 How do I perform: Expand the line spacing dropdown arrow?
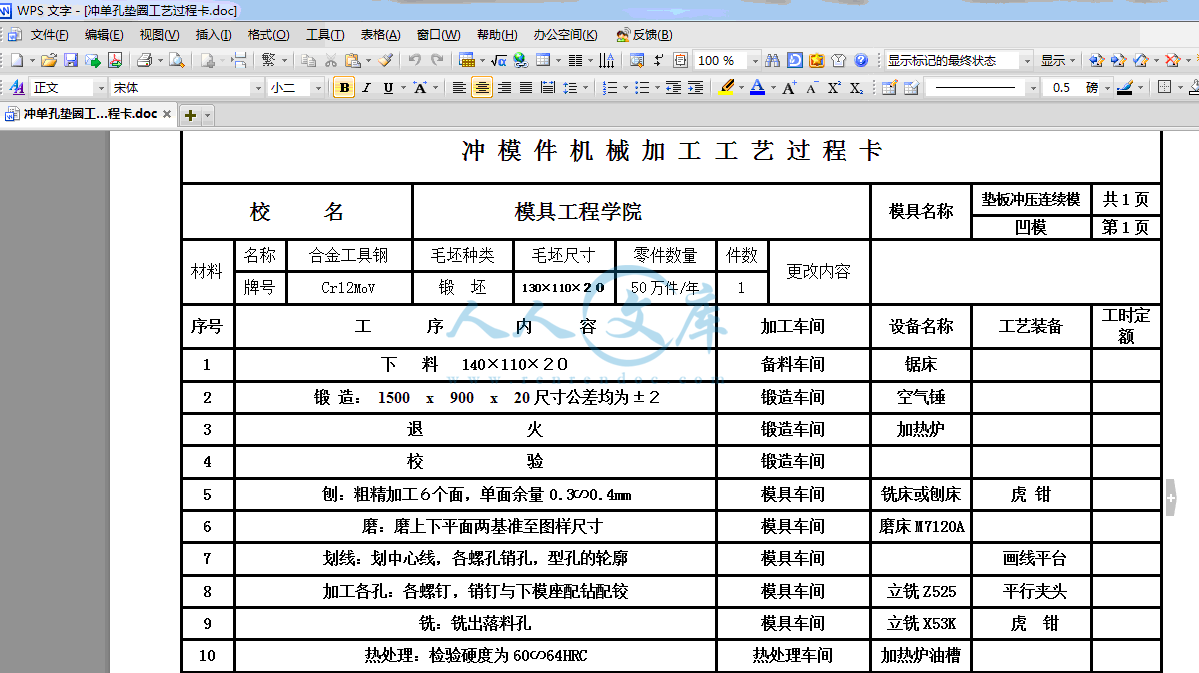tap(586, 88)
